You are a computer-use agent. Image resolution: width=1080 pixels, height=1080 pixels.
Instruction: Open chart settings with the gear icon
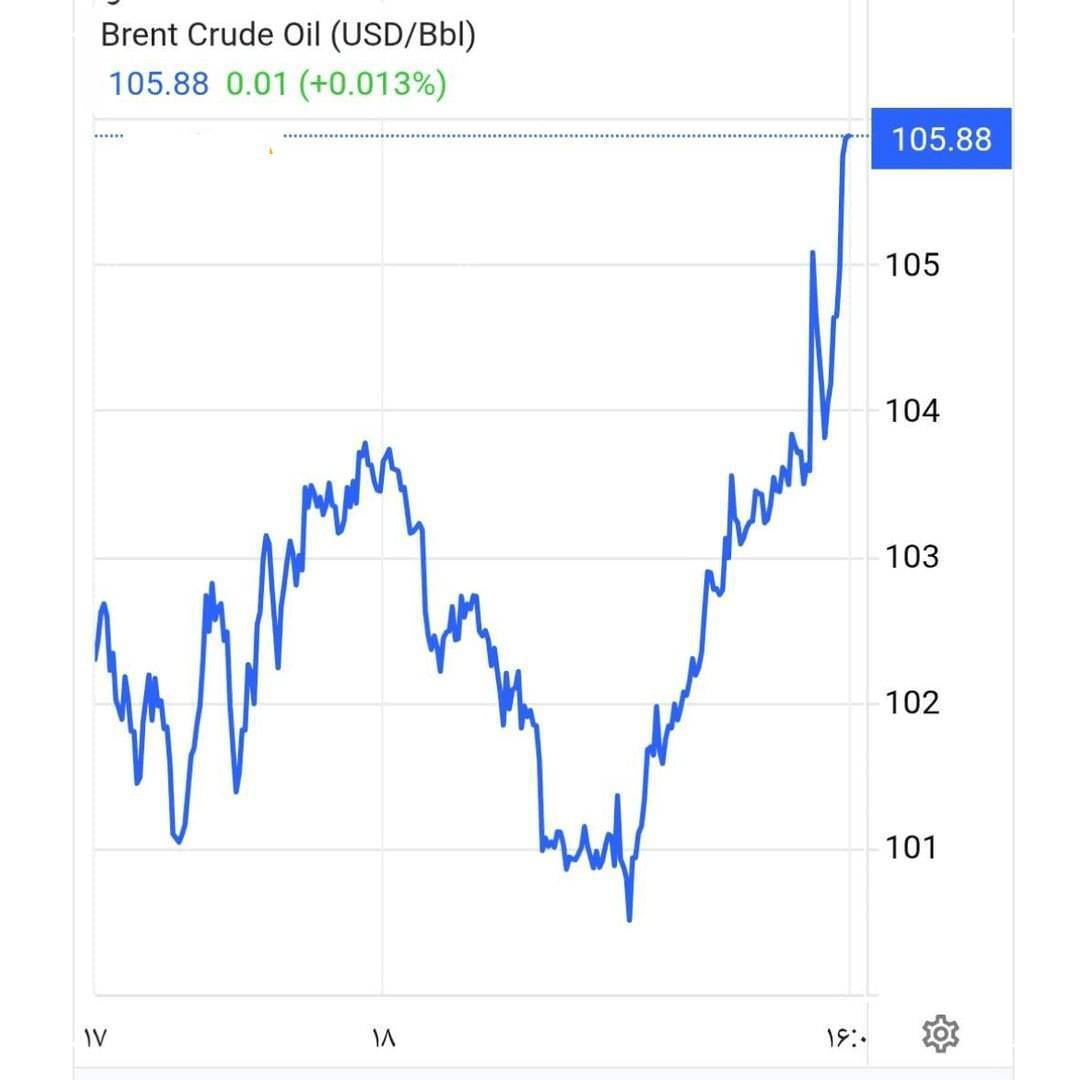tap(940, 1034)
